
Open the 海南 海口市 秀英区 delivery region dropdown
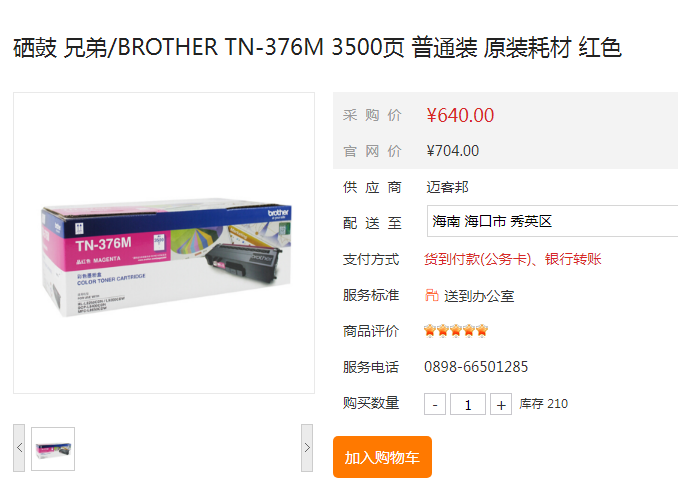[x=553, y=221]
